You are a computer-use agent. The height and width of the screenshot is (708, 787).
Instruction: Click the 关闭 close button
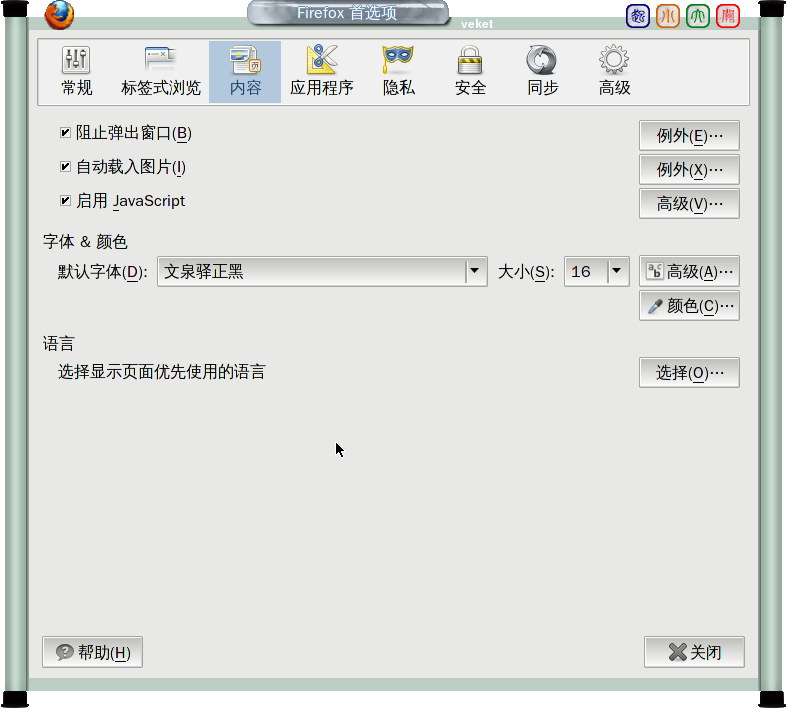694,652
